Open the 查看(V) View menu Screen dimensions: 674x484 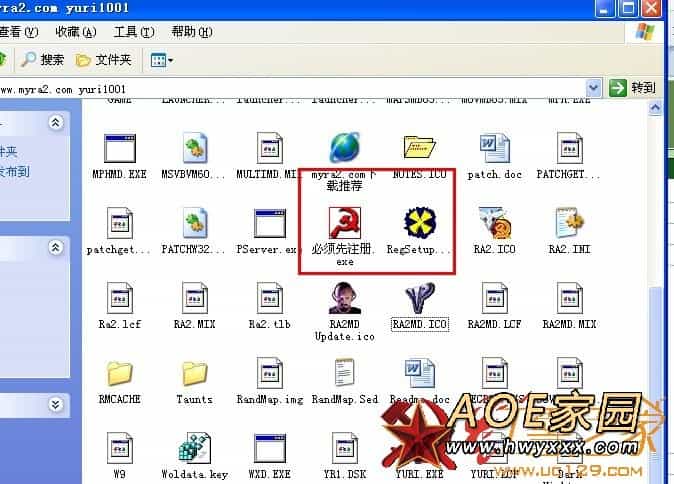(19, 32)
